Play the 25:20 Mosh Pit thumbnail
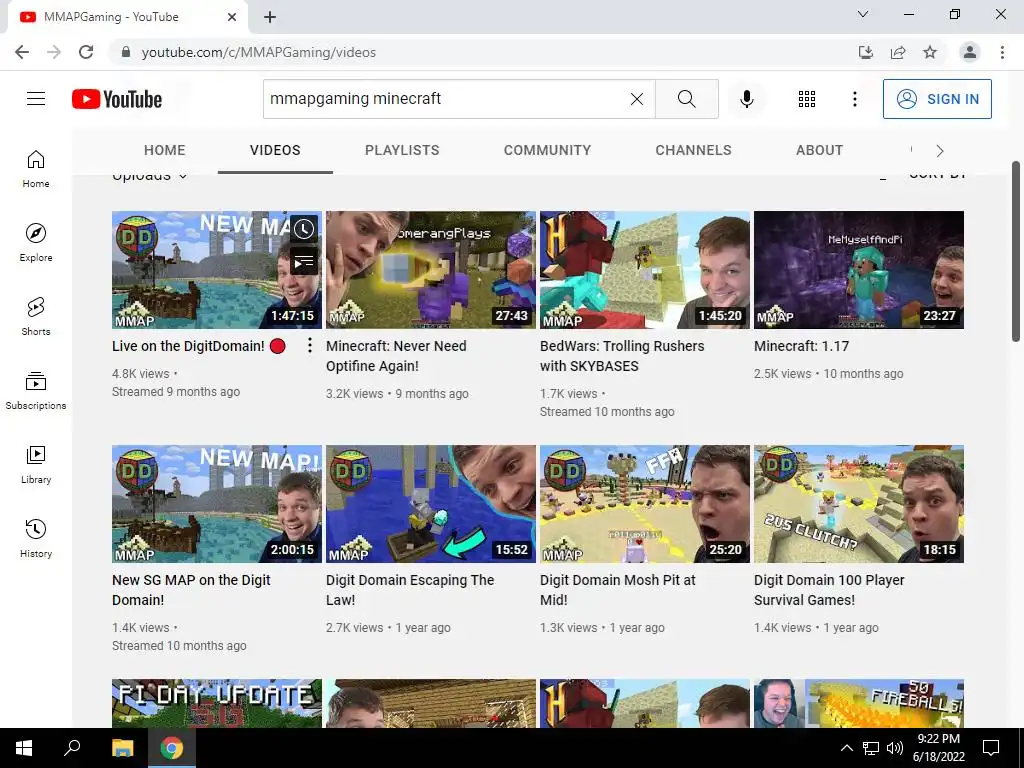Screen dimensions: 1024x768 tap(645, 504)
